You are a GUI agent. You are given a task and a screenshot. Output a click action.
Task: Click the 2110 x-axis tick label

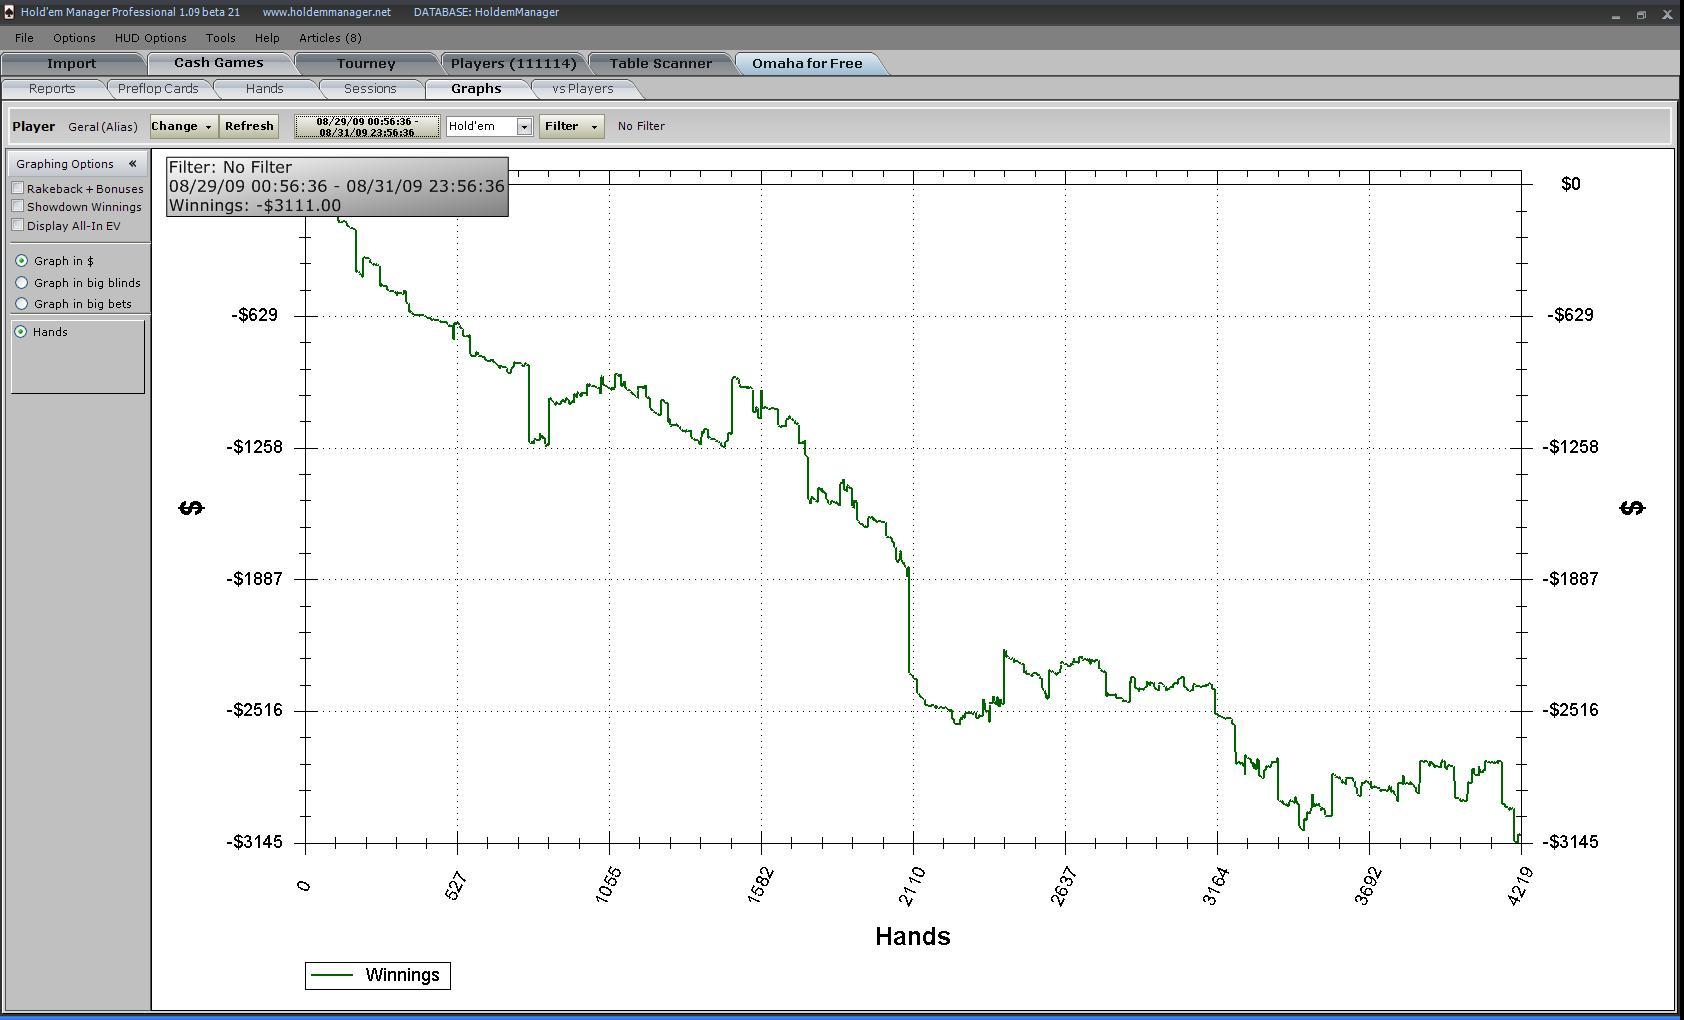click(913, 887)
